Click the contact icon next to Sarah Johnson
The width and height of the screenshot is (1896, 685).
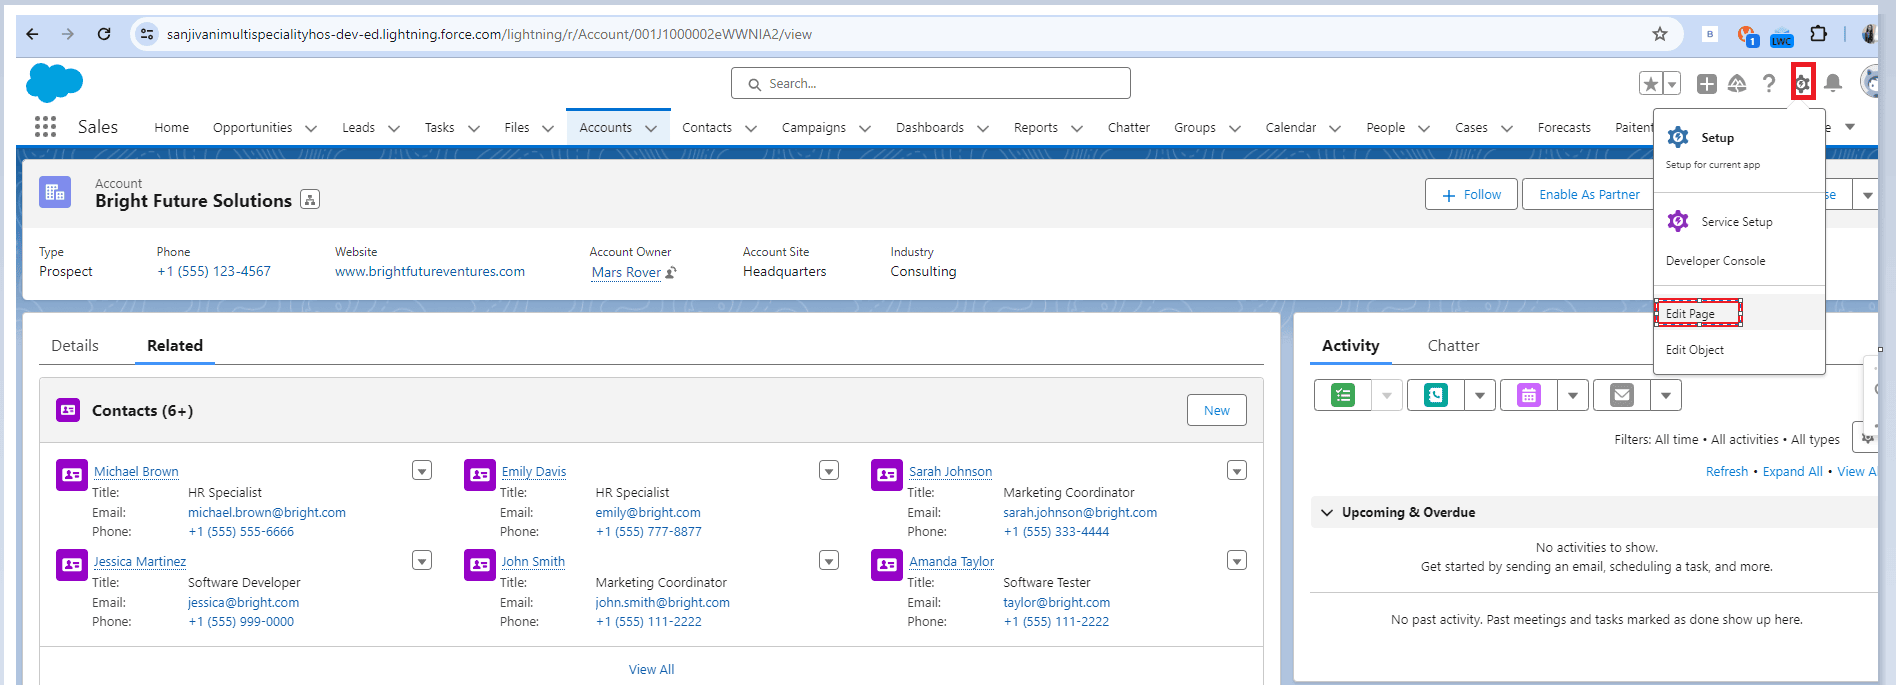(887, 475)
